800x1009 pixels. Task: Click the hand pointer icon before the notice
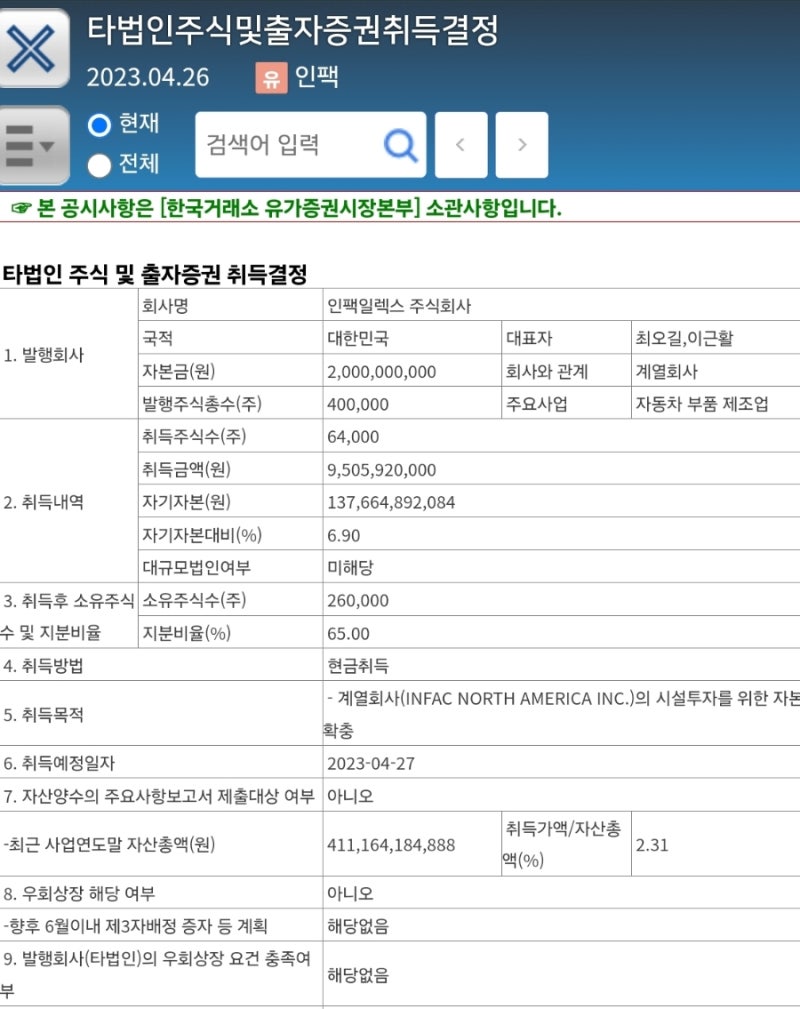16,207
